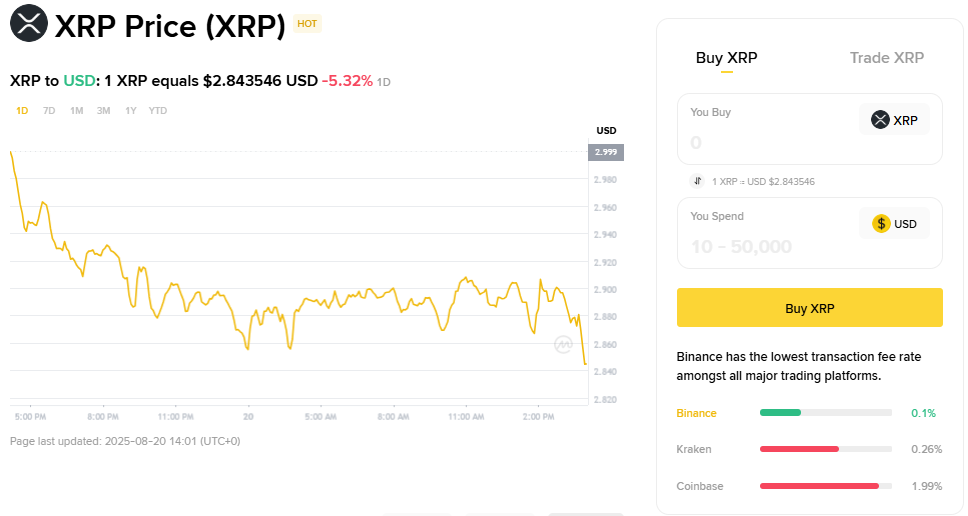Switch chart to 1M range
The height and width of the screenshot is (516, 968).
click(76, 110)
